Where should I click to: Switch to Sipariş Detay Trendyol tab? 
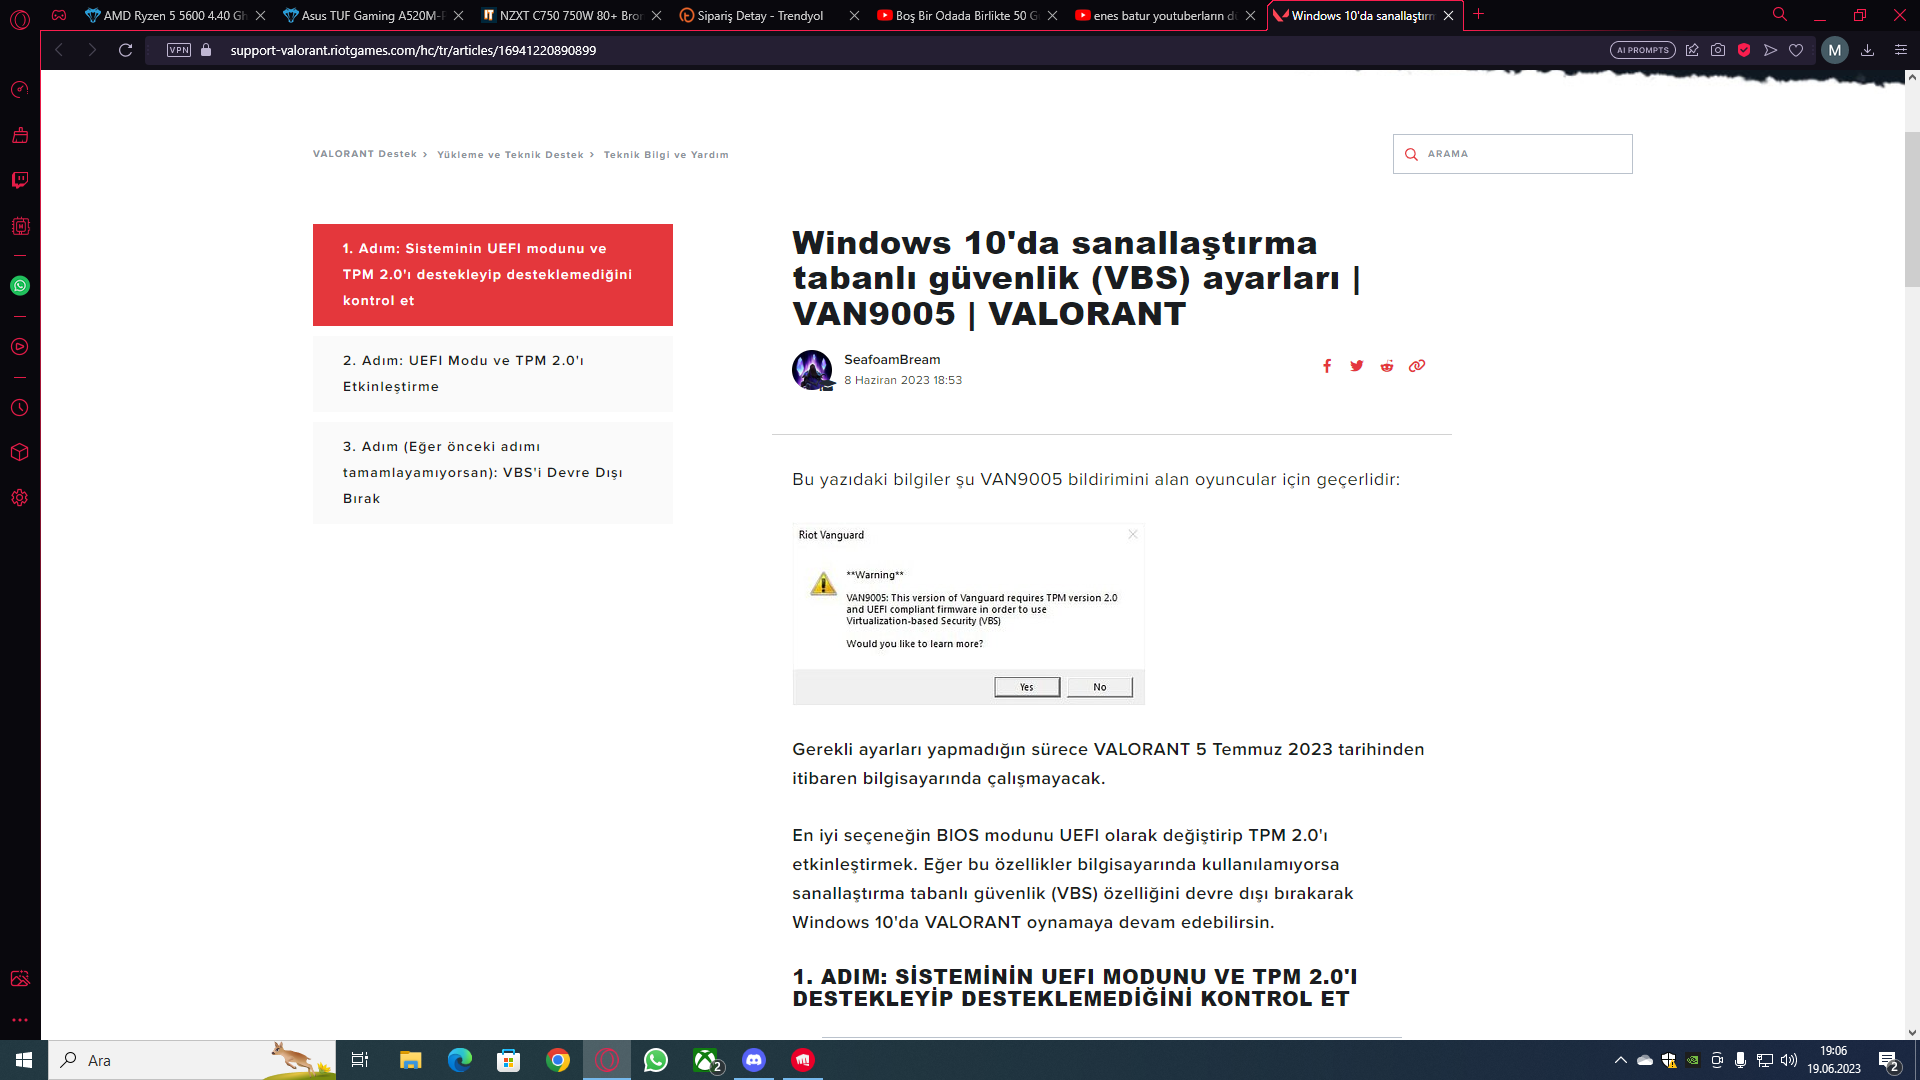coord(760,15)
